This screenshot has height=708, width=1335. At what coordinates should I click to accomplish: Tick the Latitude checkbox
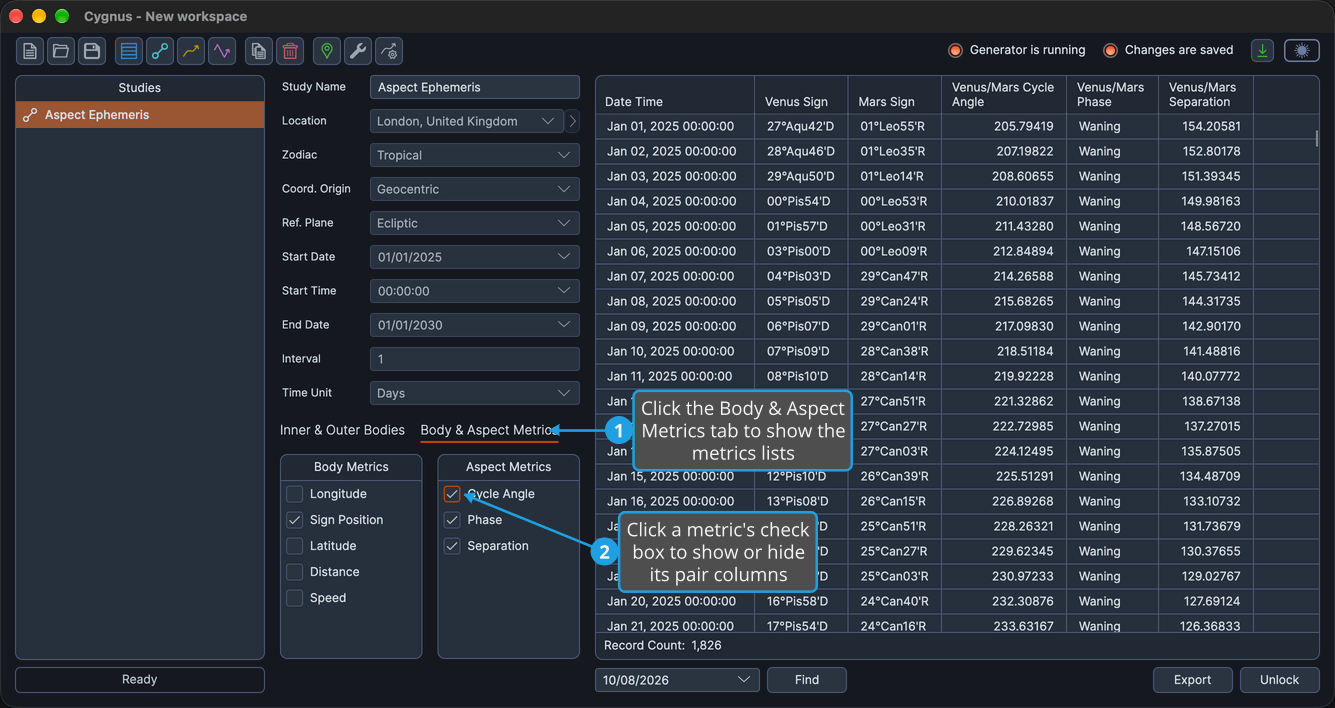[x=294, y=546]
